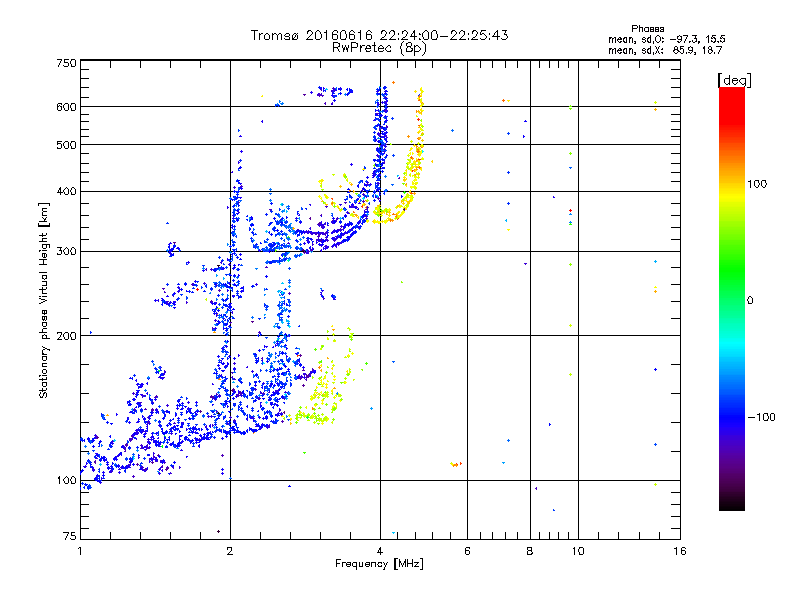Click the '[deg]' colorbar unit label
Image resolution: width=800 pixels, height=600 pixels.
[x=734, y=80]
